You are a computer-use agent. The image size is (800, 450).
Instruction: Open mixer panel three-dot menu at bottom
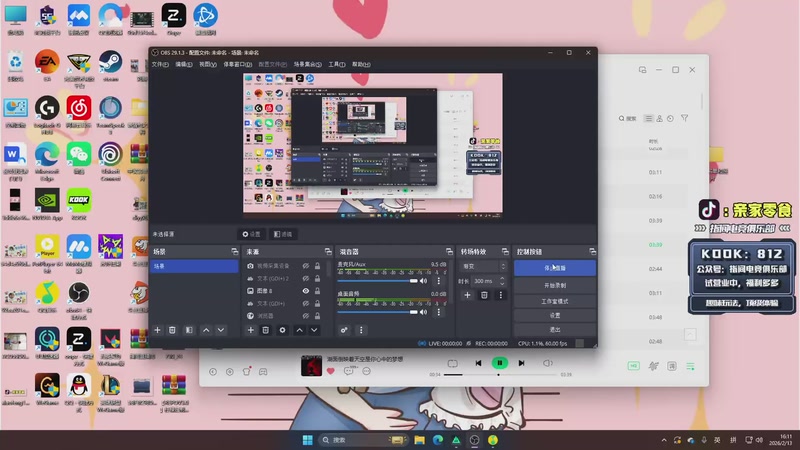(361, 330)
